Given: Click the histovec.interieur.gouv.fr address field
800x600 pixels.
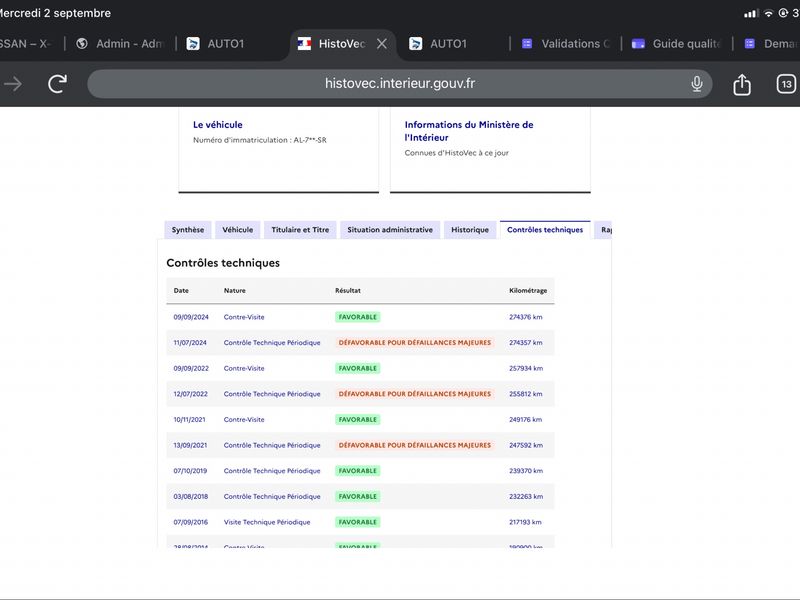Looking at the screenshot, I should pos(400,84).
